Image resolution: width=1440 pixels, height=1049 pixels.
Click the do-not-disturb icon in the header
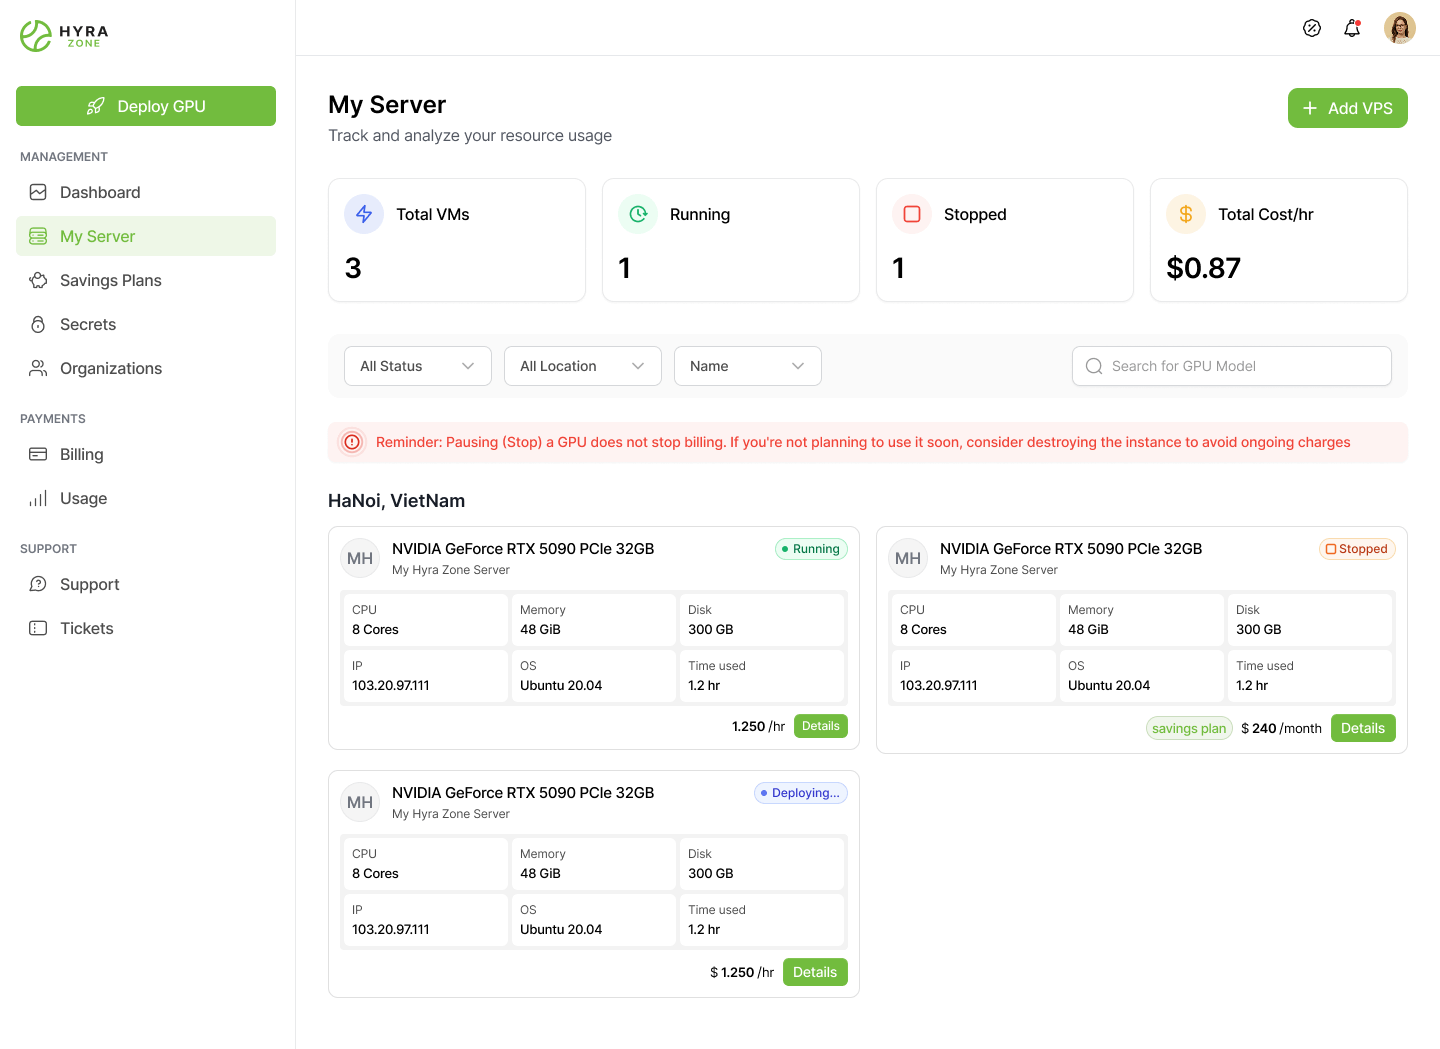tap(1312, 28)
